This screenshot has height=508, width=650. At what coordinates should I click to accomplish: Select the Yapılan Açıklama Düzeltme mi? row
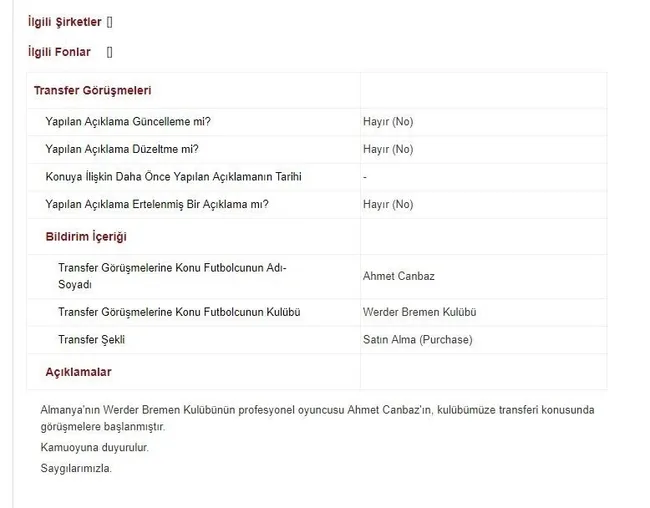(317, 149)
